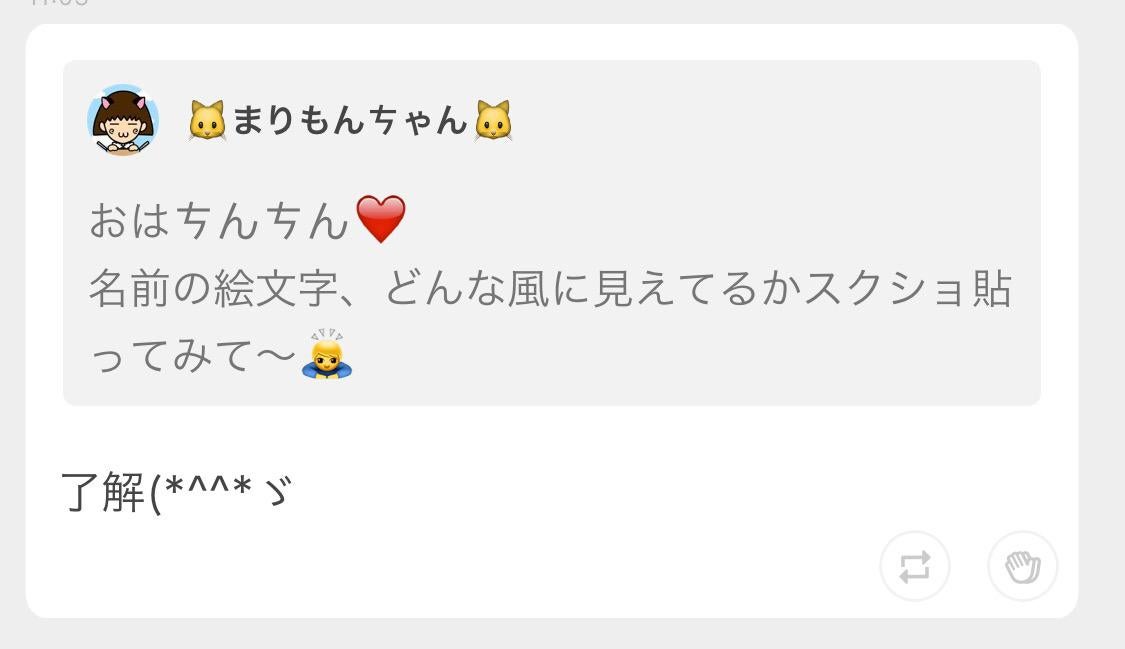1125x649 pixels.
Task: Tap the repost arrows icon
Action: pos(915,567)
